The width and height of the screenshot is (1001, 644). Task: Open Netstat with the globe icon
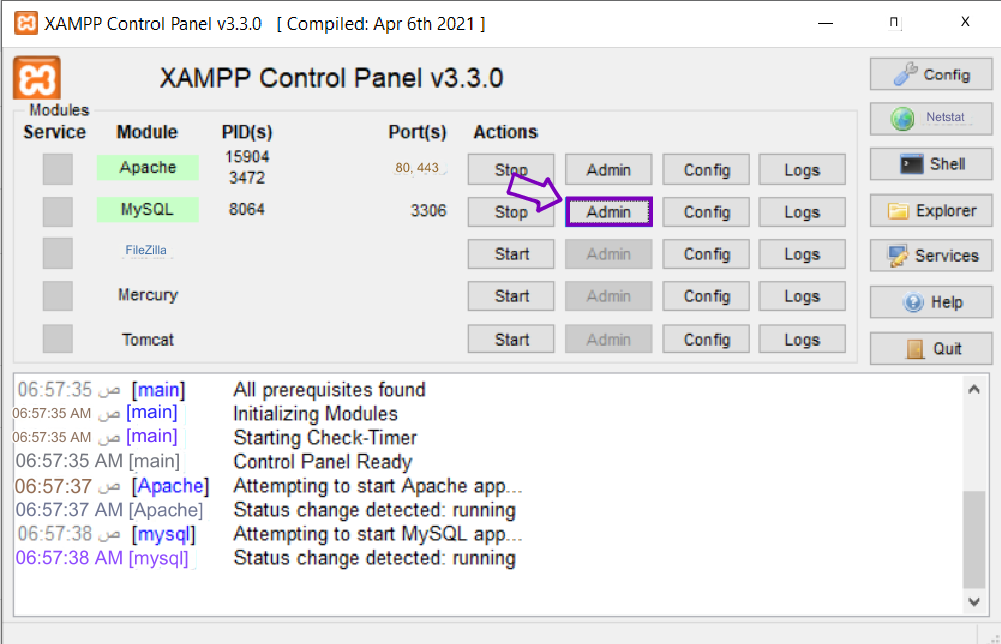click(931, 118)
